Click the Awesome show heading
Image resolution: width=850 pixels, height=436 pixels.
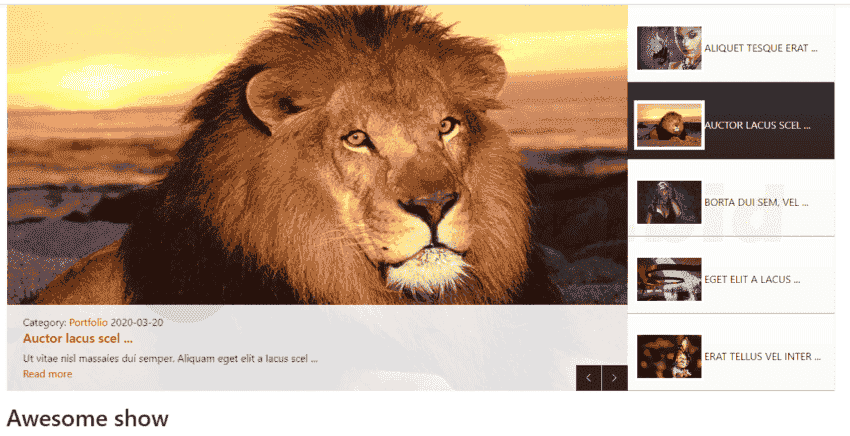(x=87, y=418)
